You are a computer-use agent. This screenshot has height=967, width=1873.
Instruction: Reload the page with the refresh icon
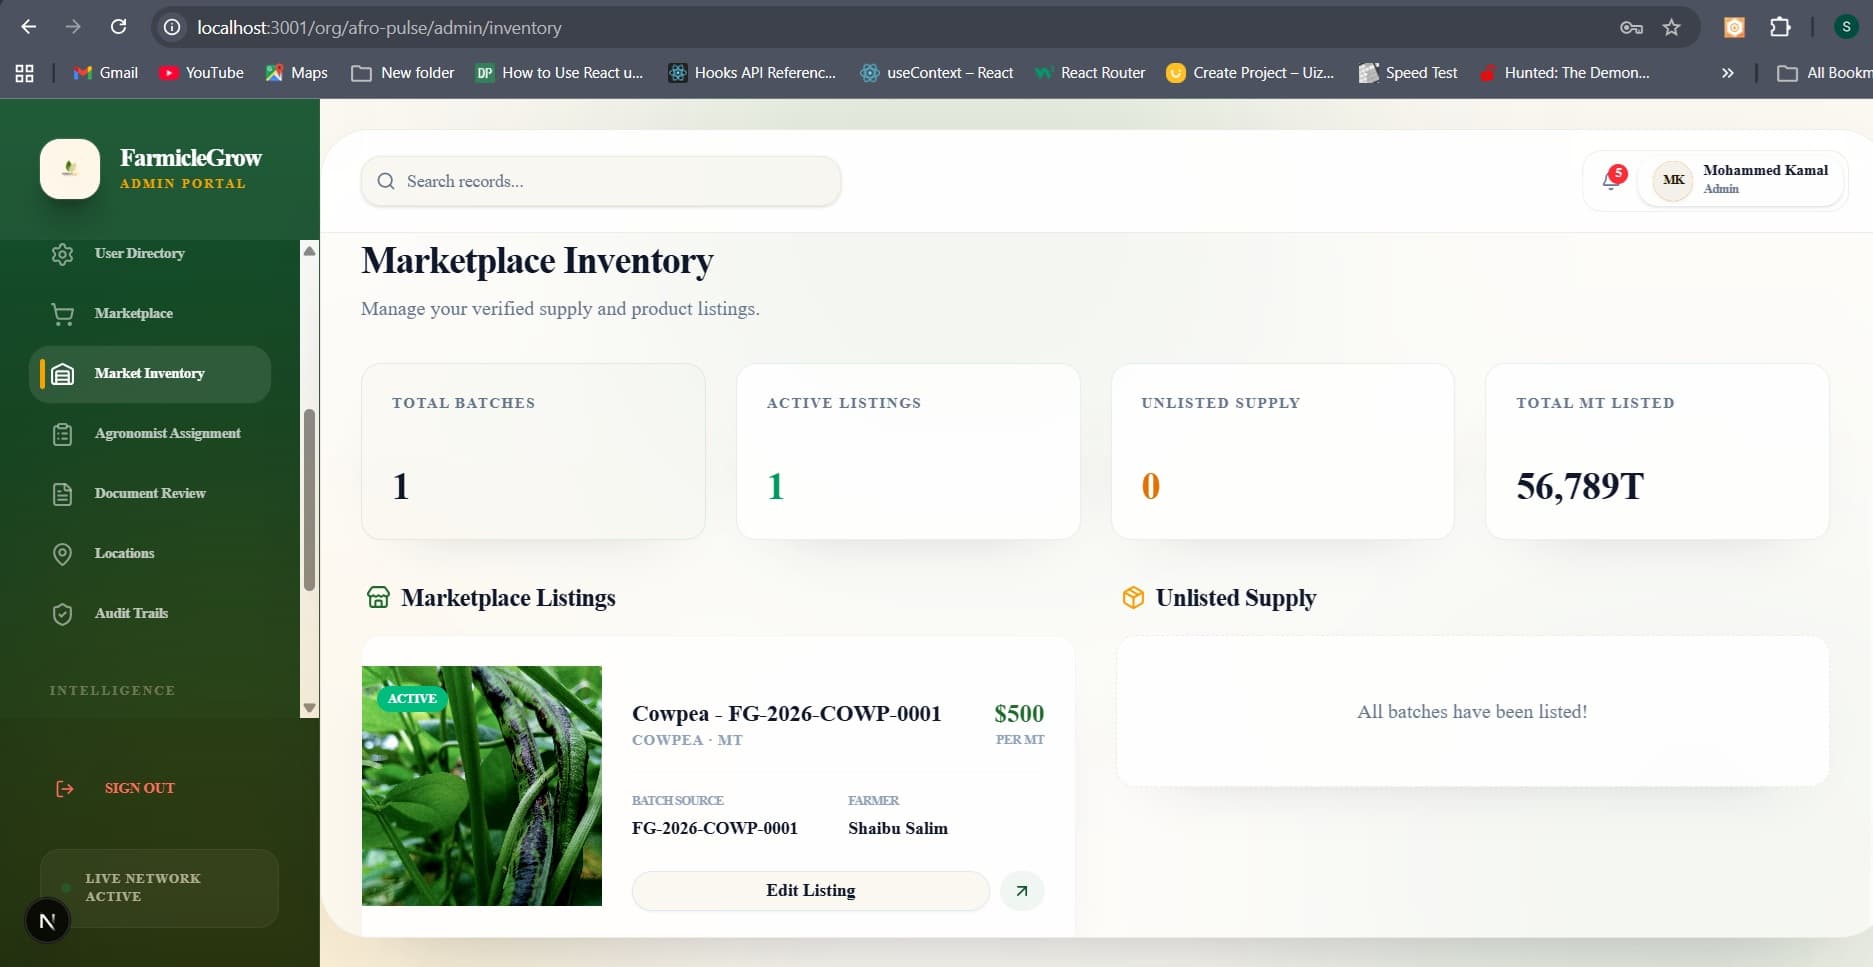pos(118,27)
